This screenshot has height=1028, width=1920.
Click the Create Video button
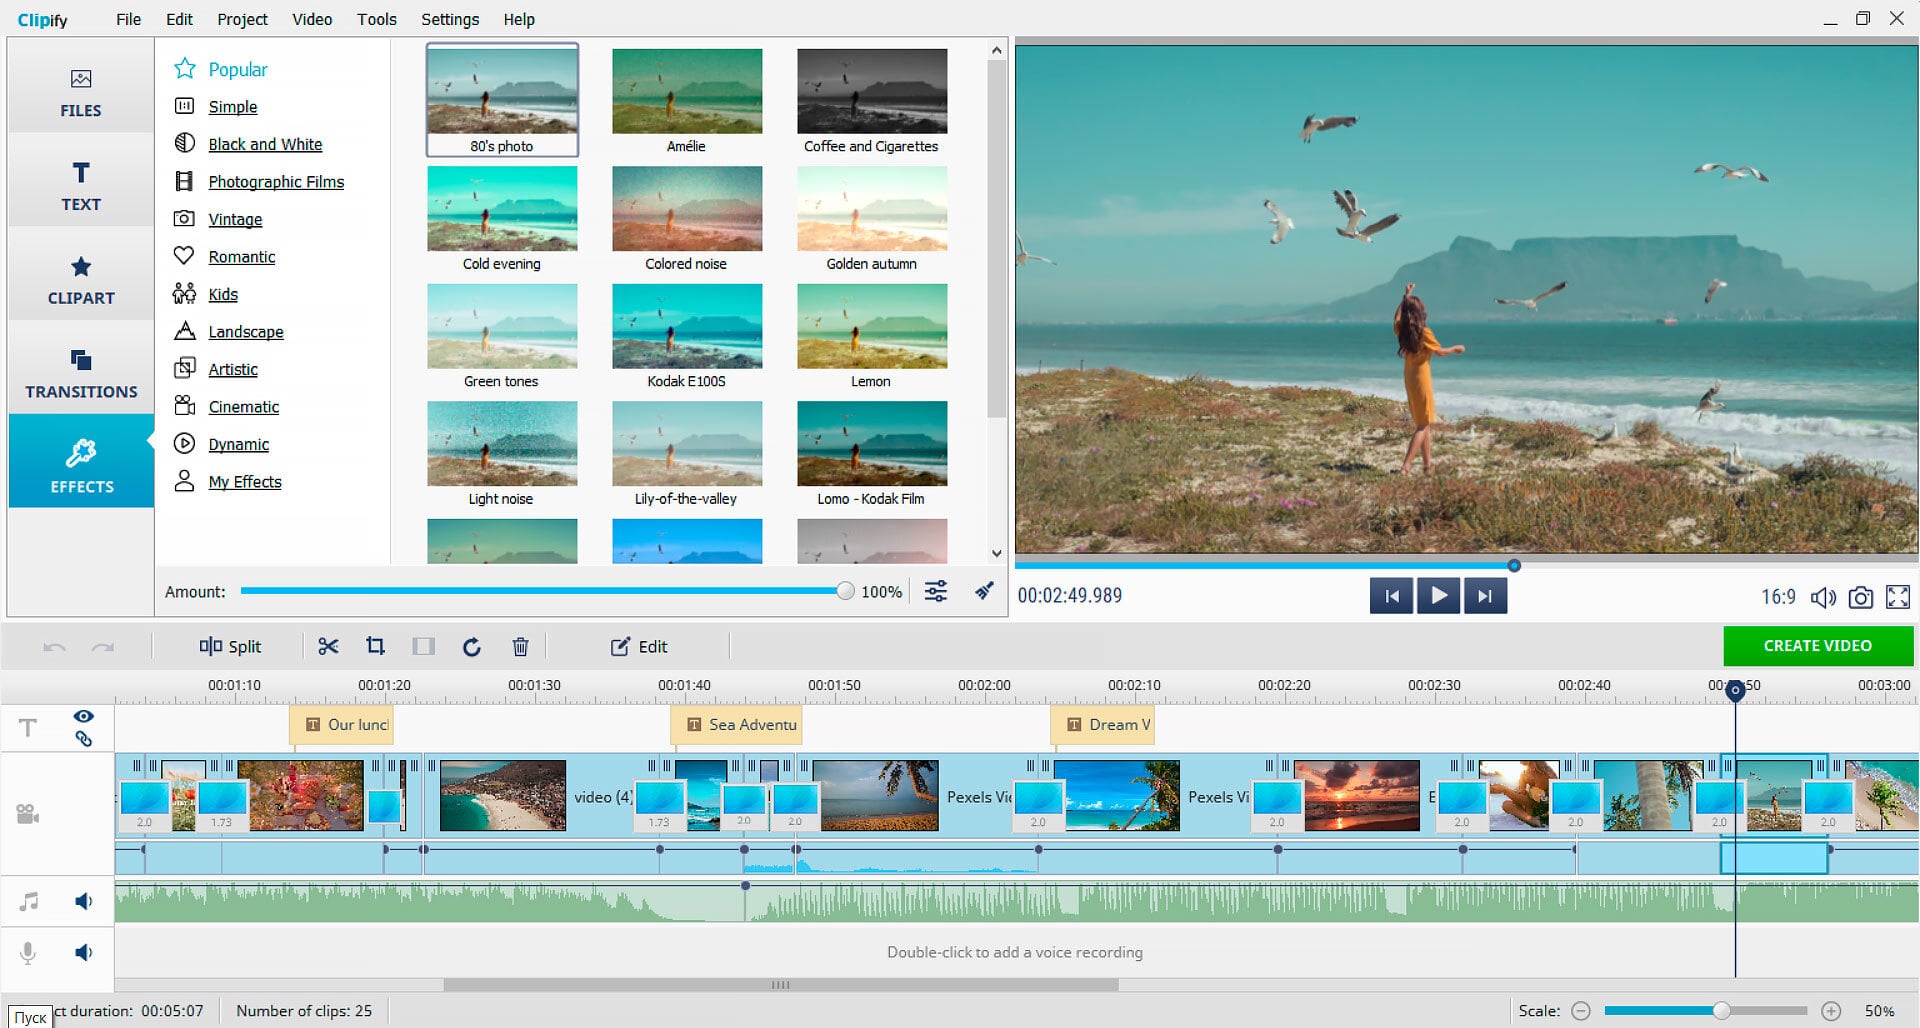(1817, 646)
